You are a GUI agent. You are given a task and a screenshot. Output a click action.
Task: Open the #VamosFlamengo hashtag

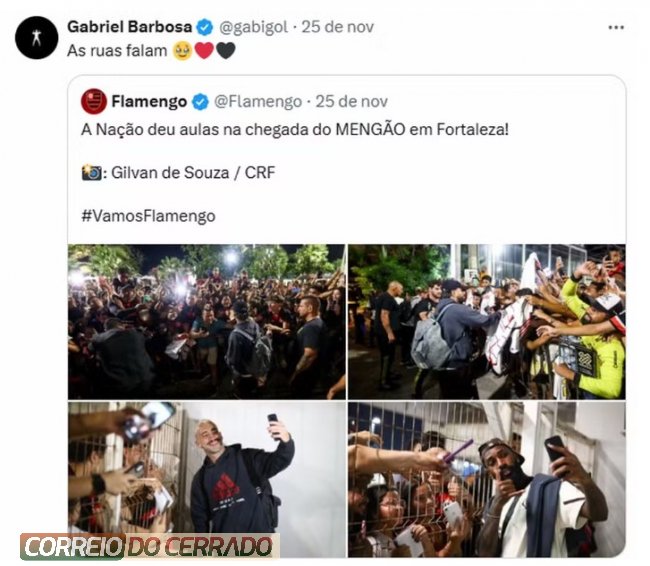click(148, 216)
